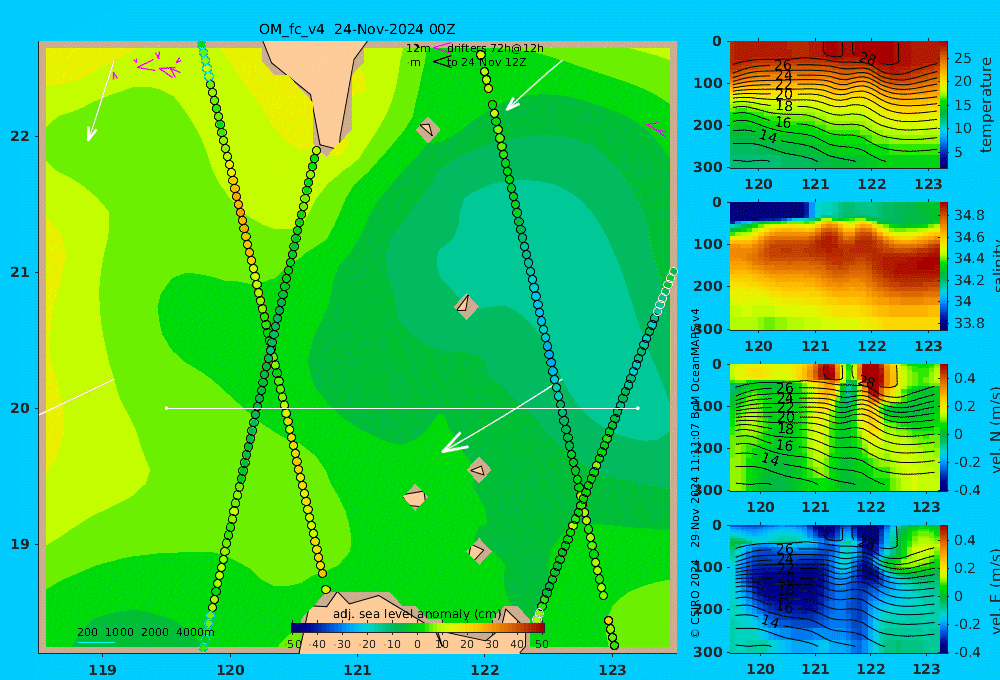The image size is (1000, 680).
Task: Click longitude label 119 on main map
Action: pos(103,670)
